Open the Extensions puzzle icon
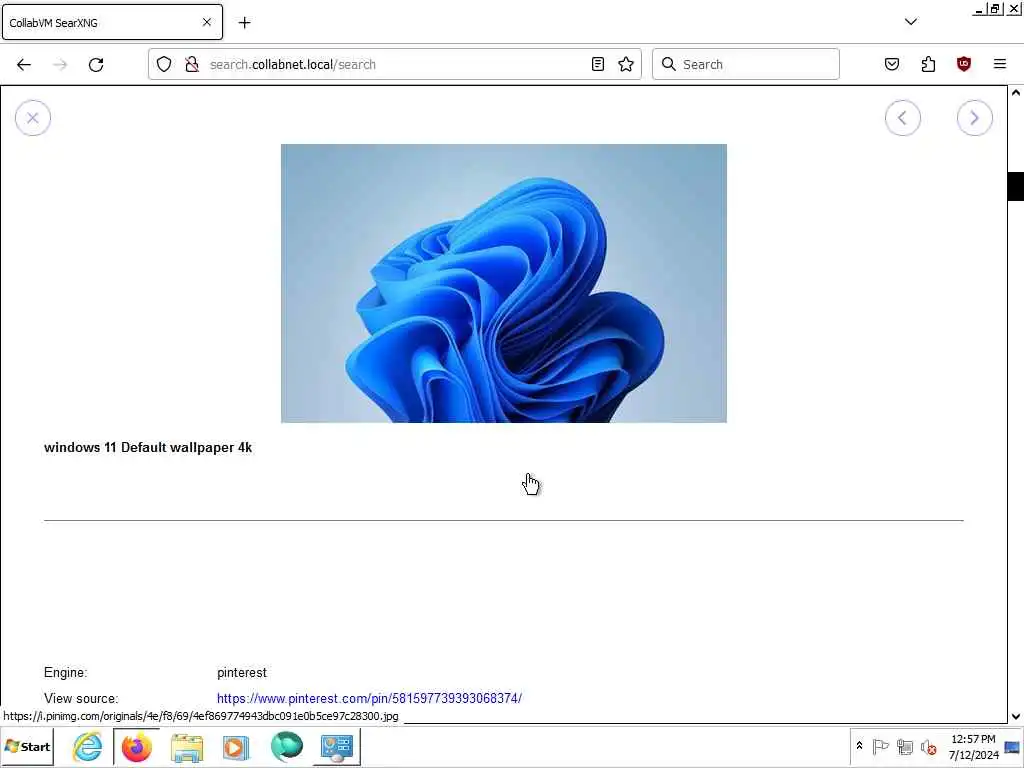 click(x=928, y=64)
